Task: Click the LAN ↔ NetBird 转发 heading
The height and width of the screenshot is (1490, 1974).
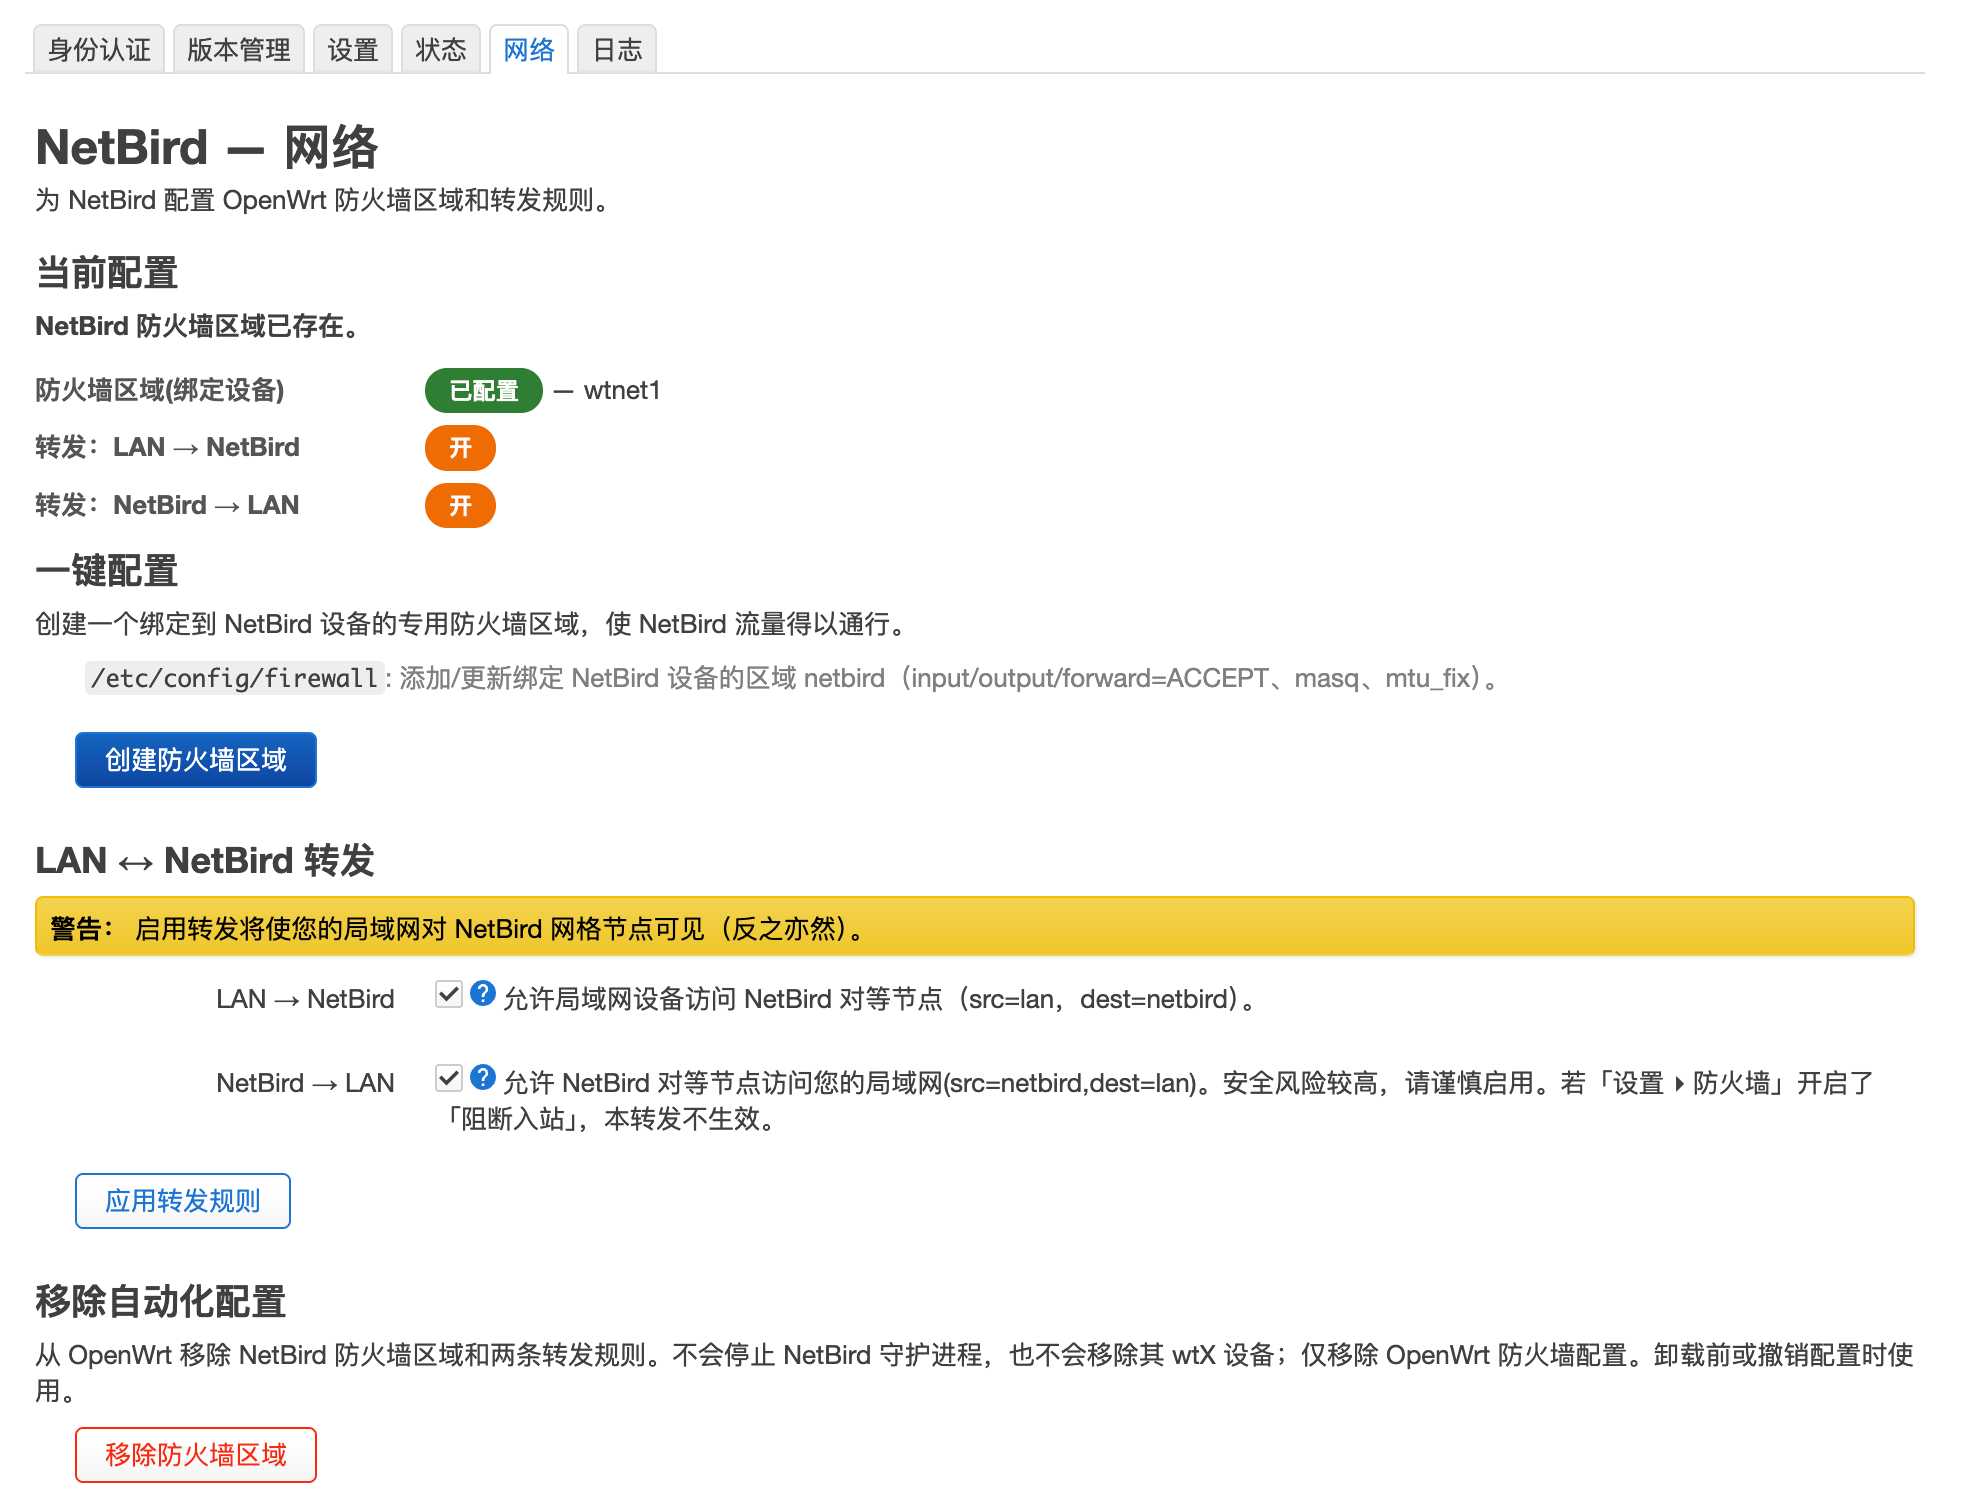Action: point(205,860)
